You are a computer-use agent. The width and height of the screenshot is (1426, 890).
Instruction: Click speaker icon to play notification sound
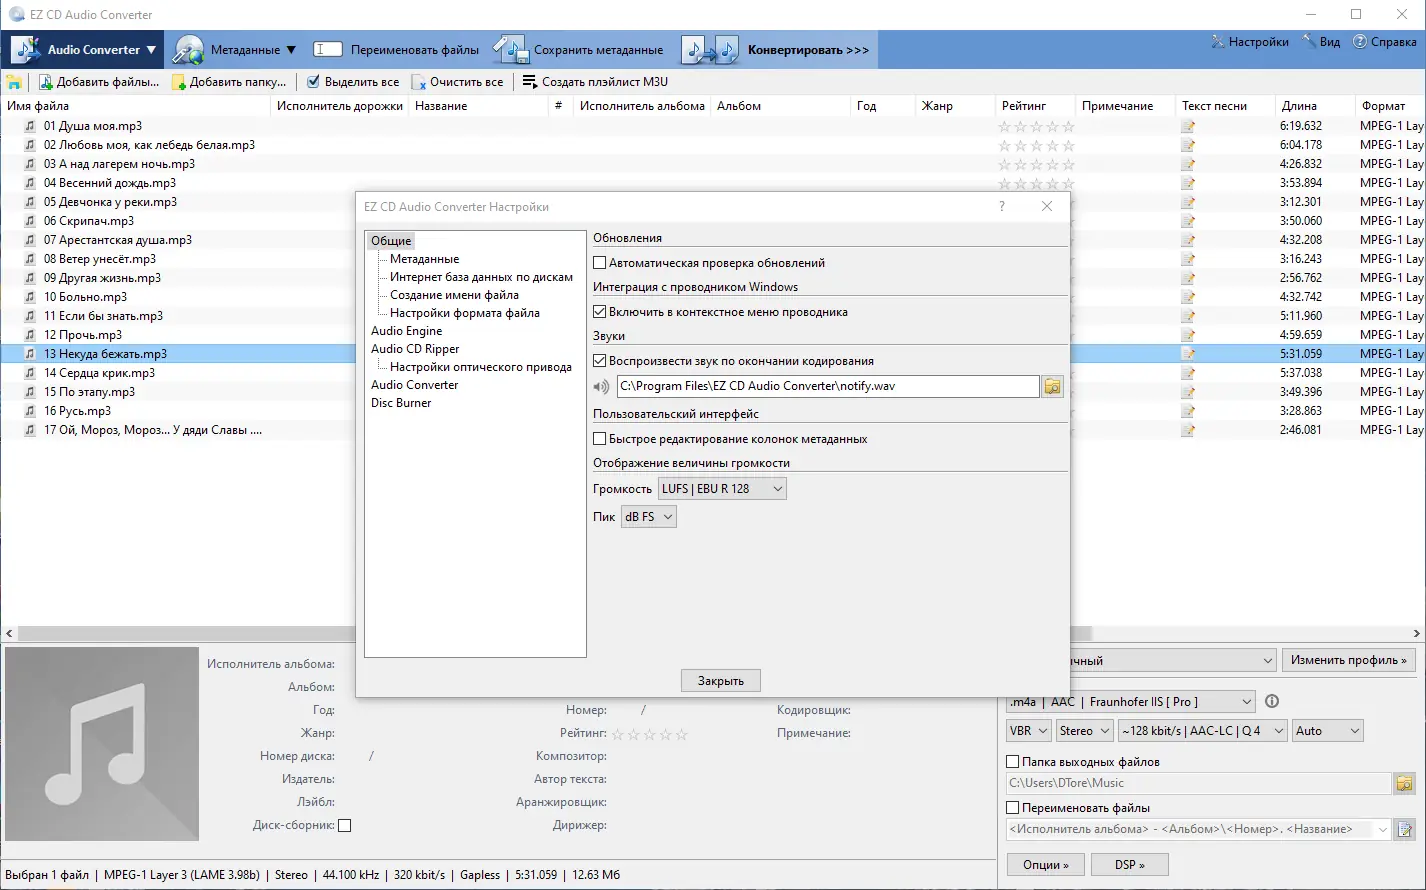601,387
